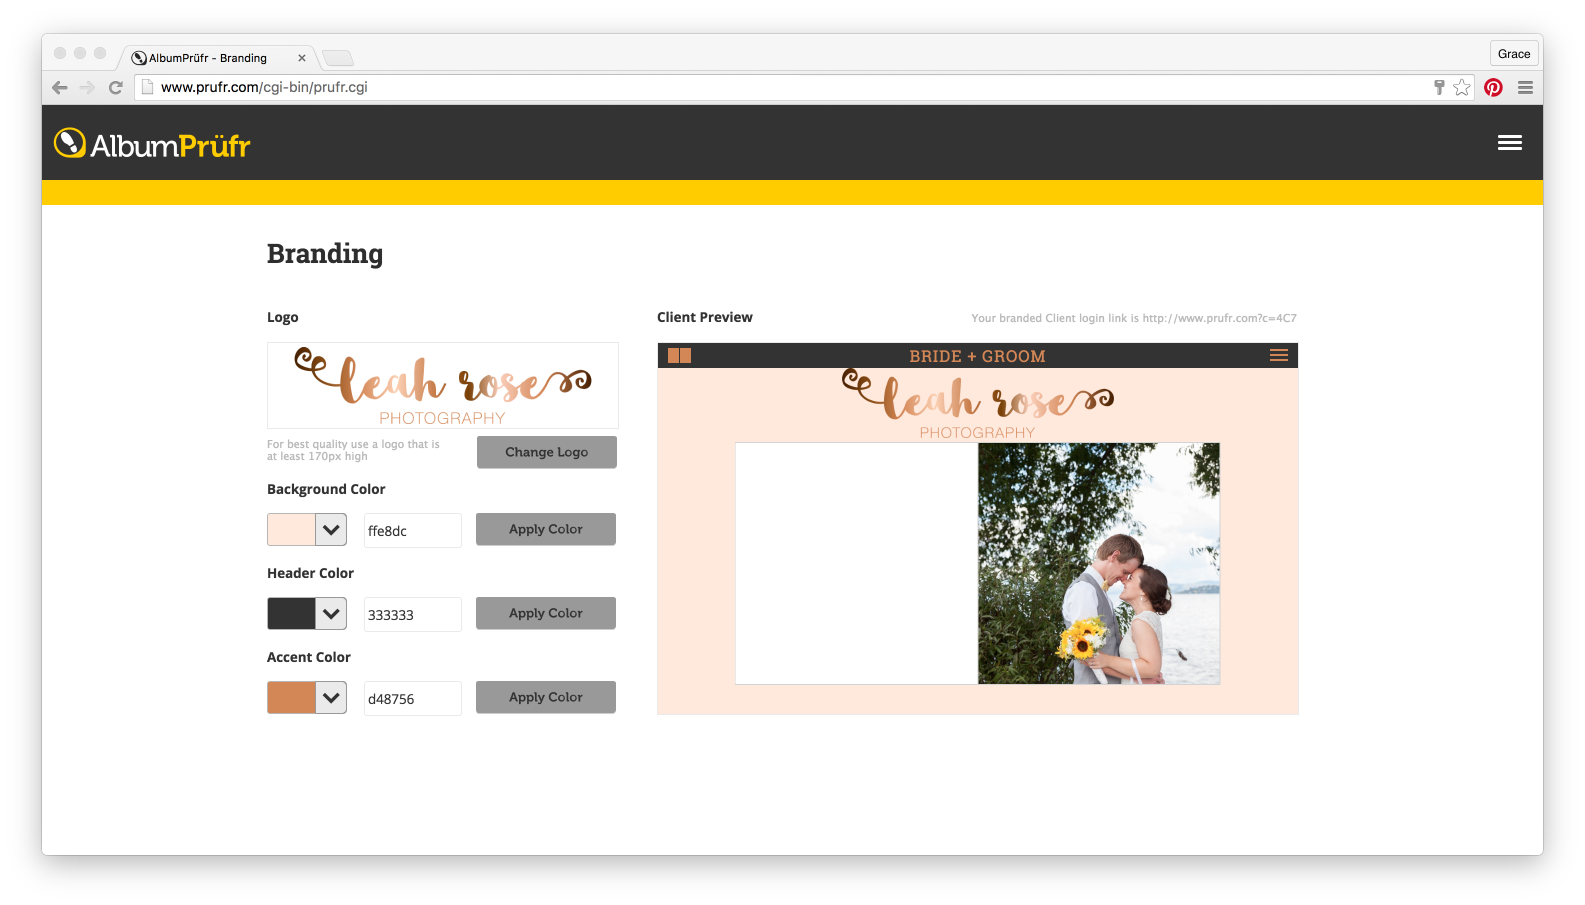This screenshot has width=1585, height=905.
Task: Click the Accent Color label
Action: [309, 657]
